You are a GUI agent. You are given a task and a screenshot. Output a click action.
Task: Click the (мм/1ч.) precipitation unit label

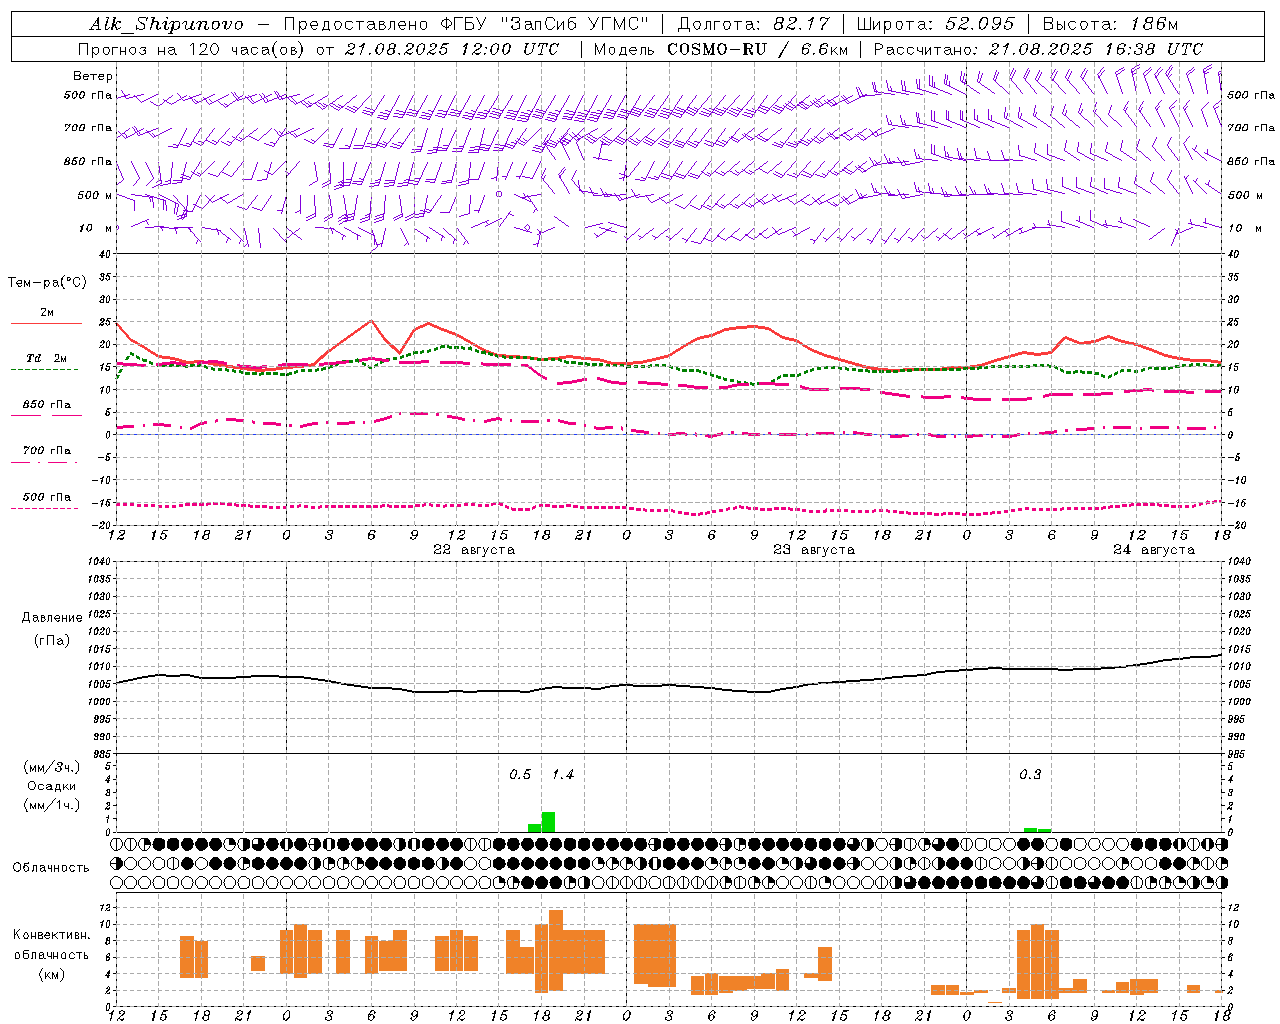click(52, 804)
